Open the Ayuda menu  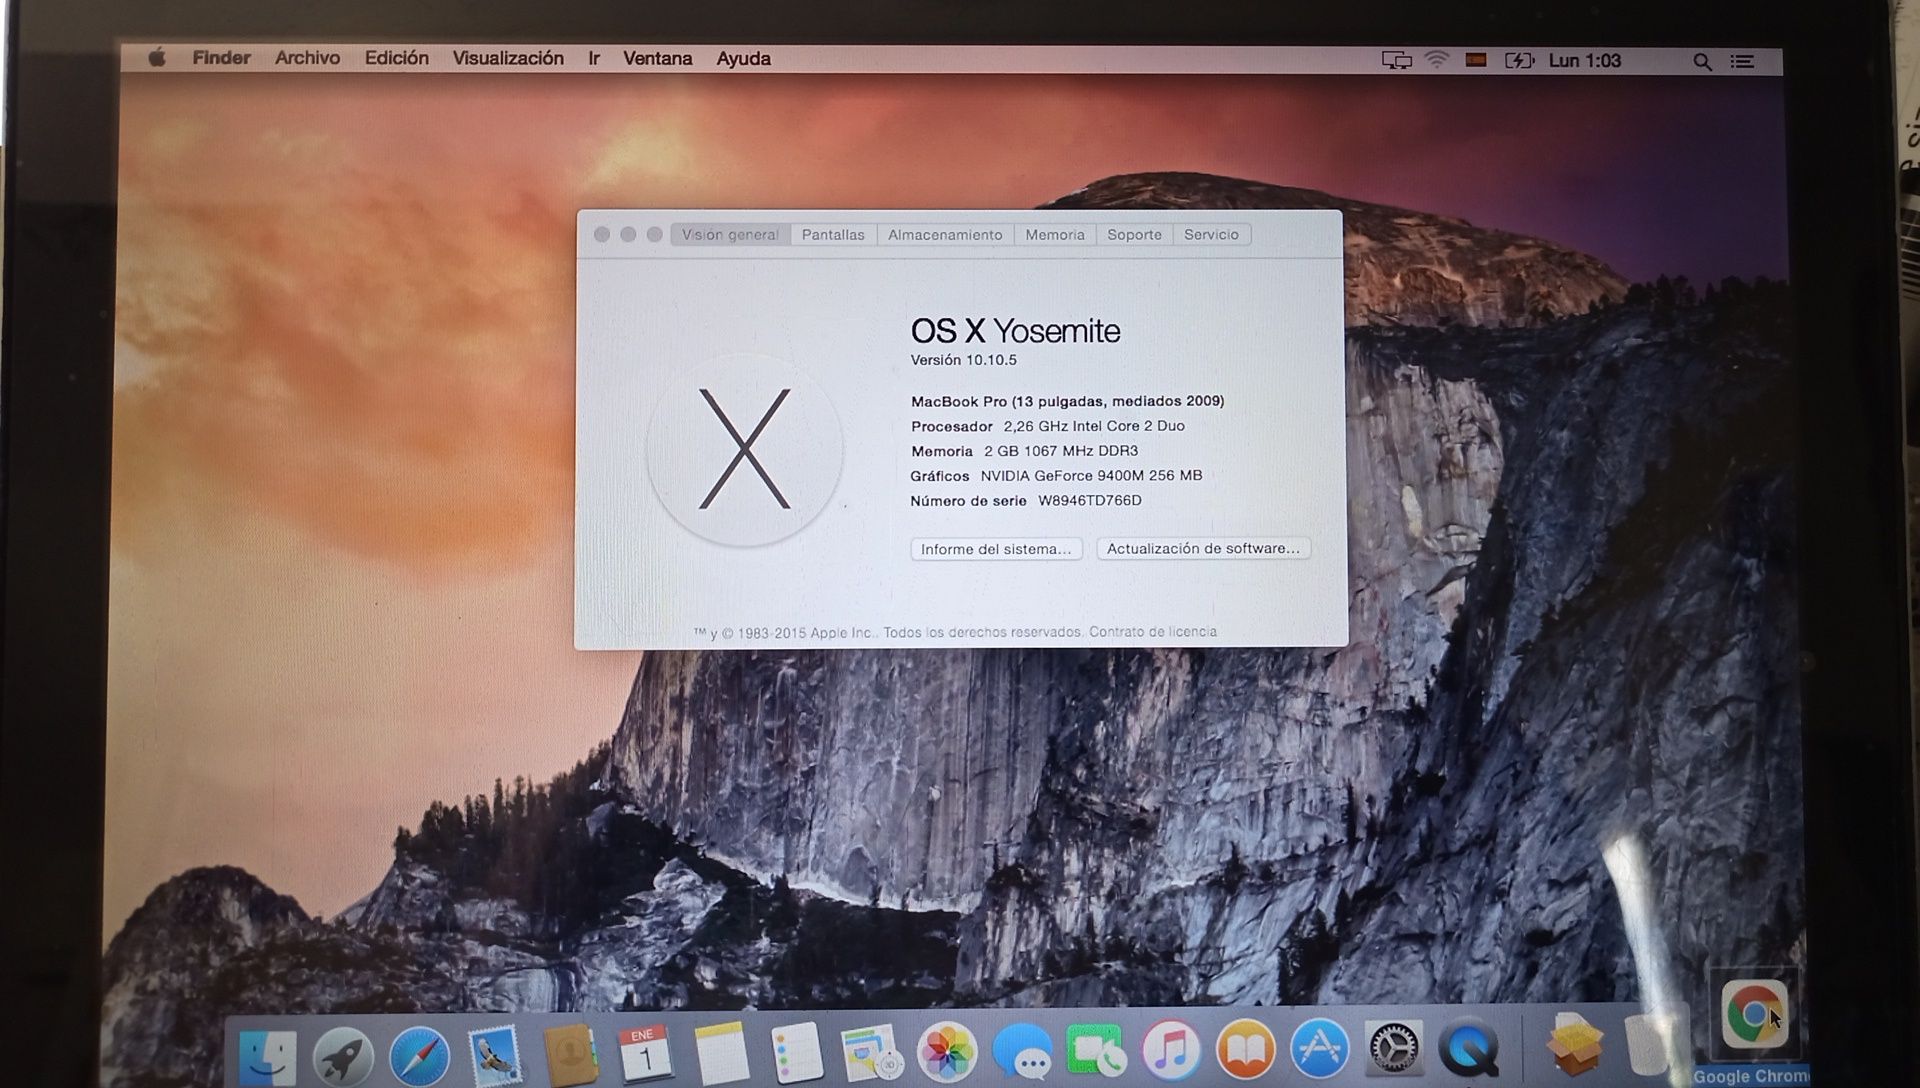coord(743,58)
